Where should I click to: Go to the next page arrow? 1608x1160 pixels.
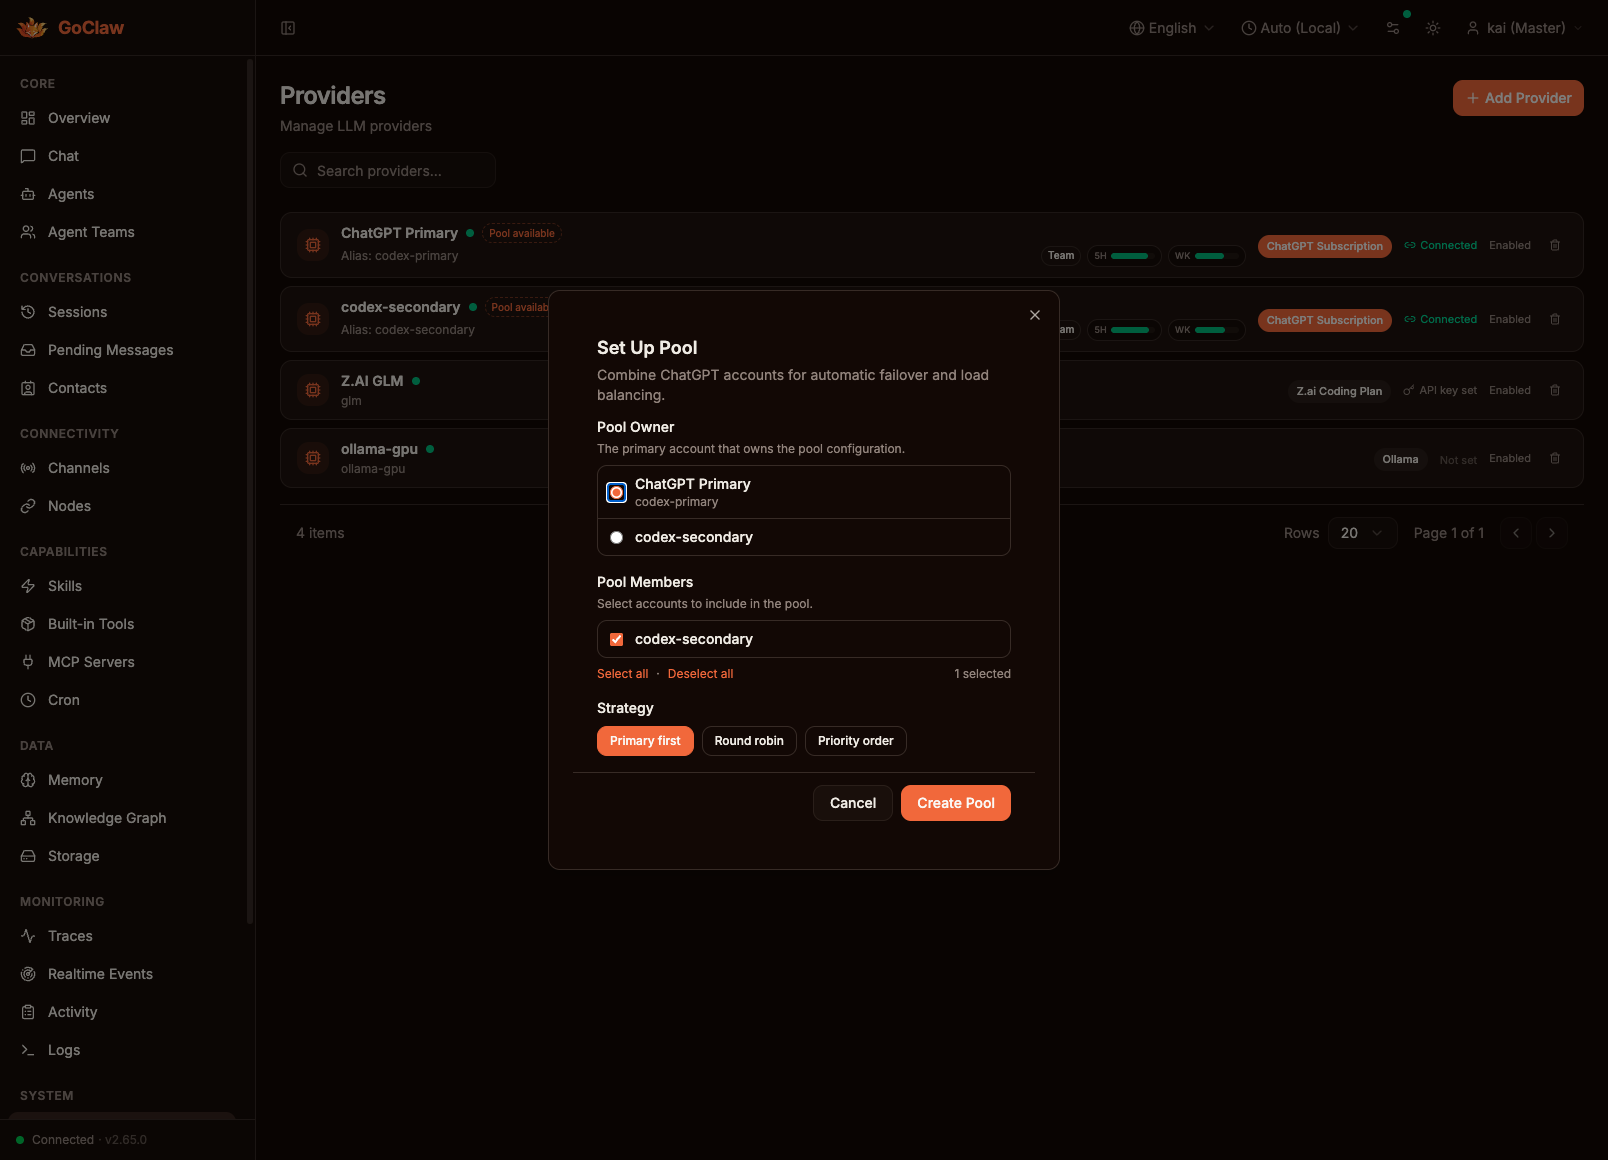1552,533
